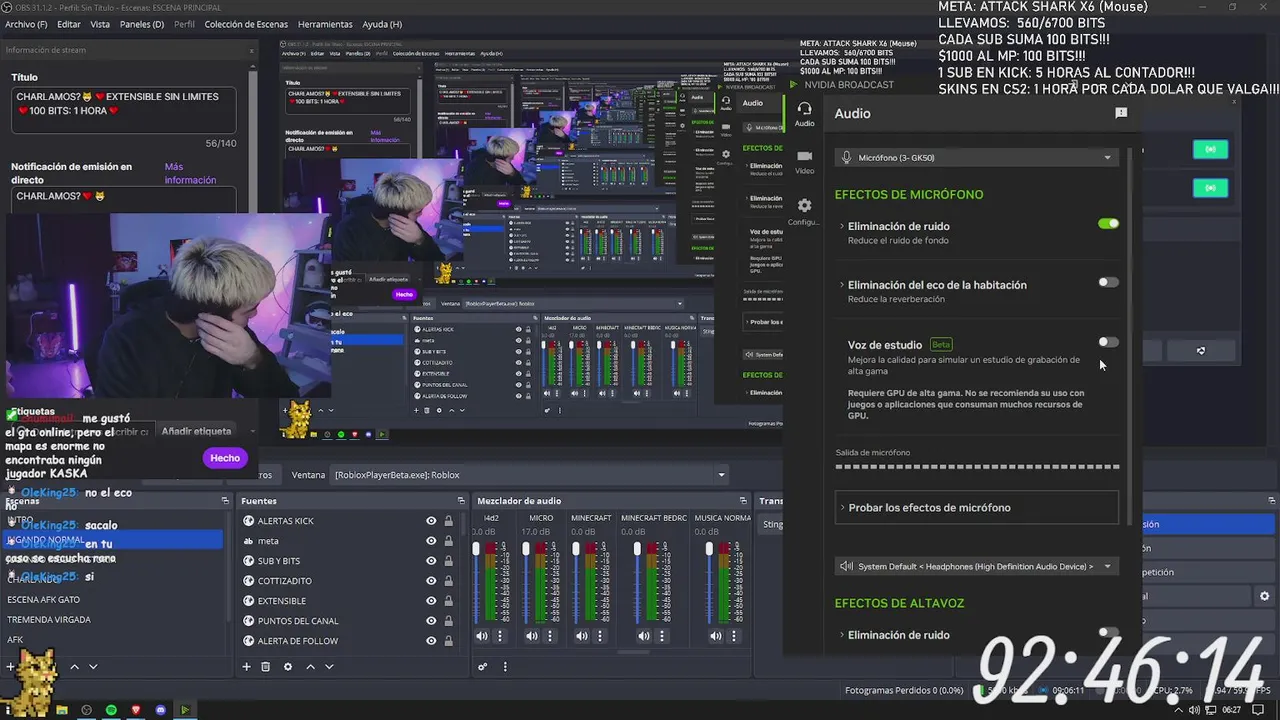Hide the meta text source
1280x720 pixels.
431,541
